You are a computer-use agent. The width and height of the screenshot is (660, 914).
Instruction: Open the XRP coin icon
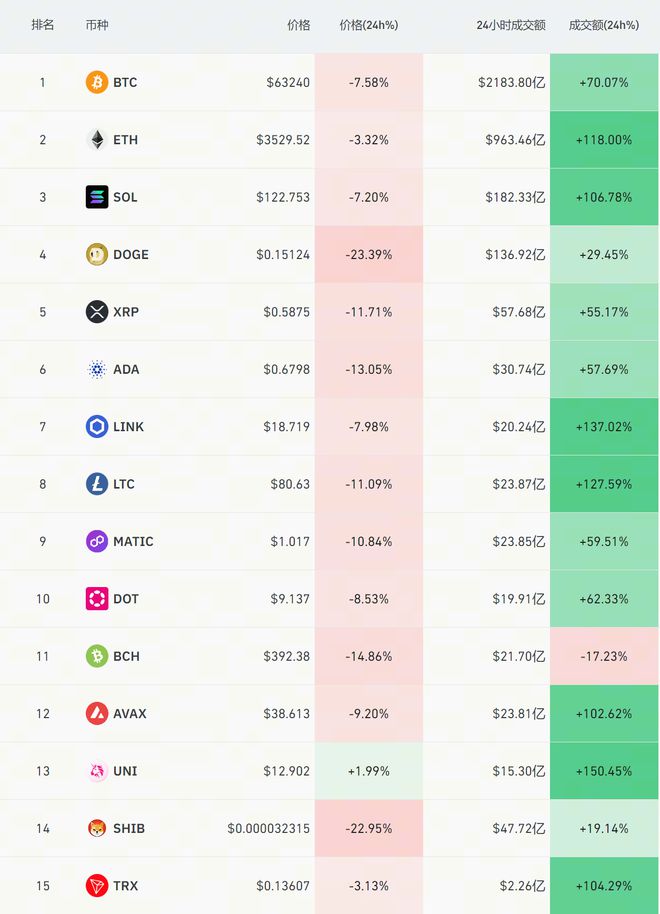[x=97, y=312]
